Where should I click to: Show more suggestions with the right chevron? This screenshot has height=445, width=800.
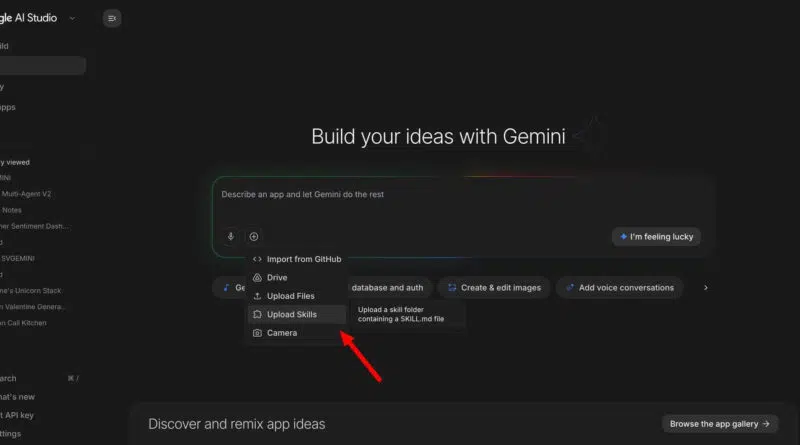pyautogui.click(x=706, y=288)
